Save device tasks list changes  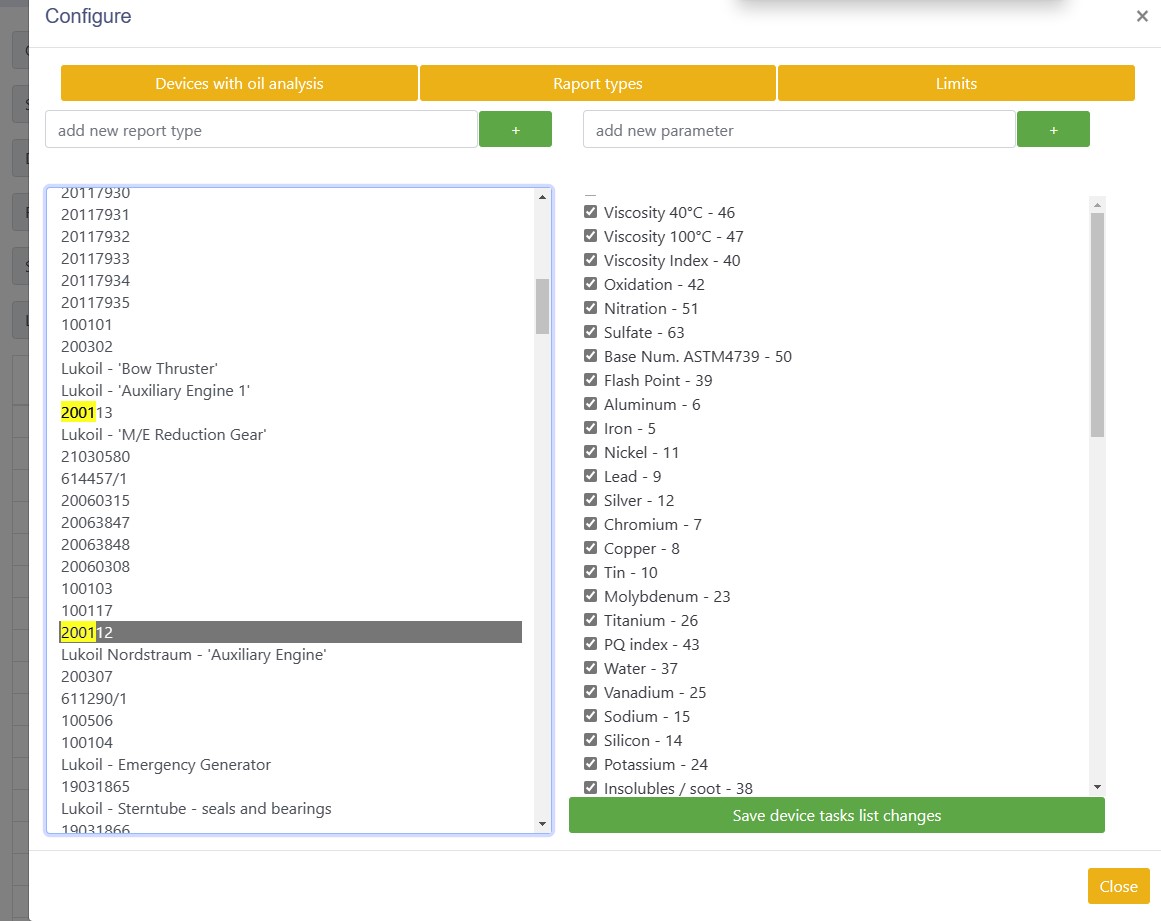point(836,815)
